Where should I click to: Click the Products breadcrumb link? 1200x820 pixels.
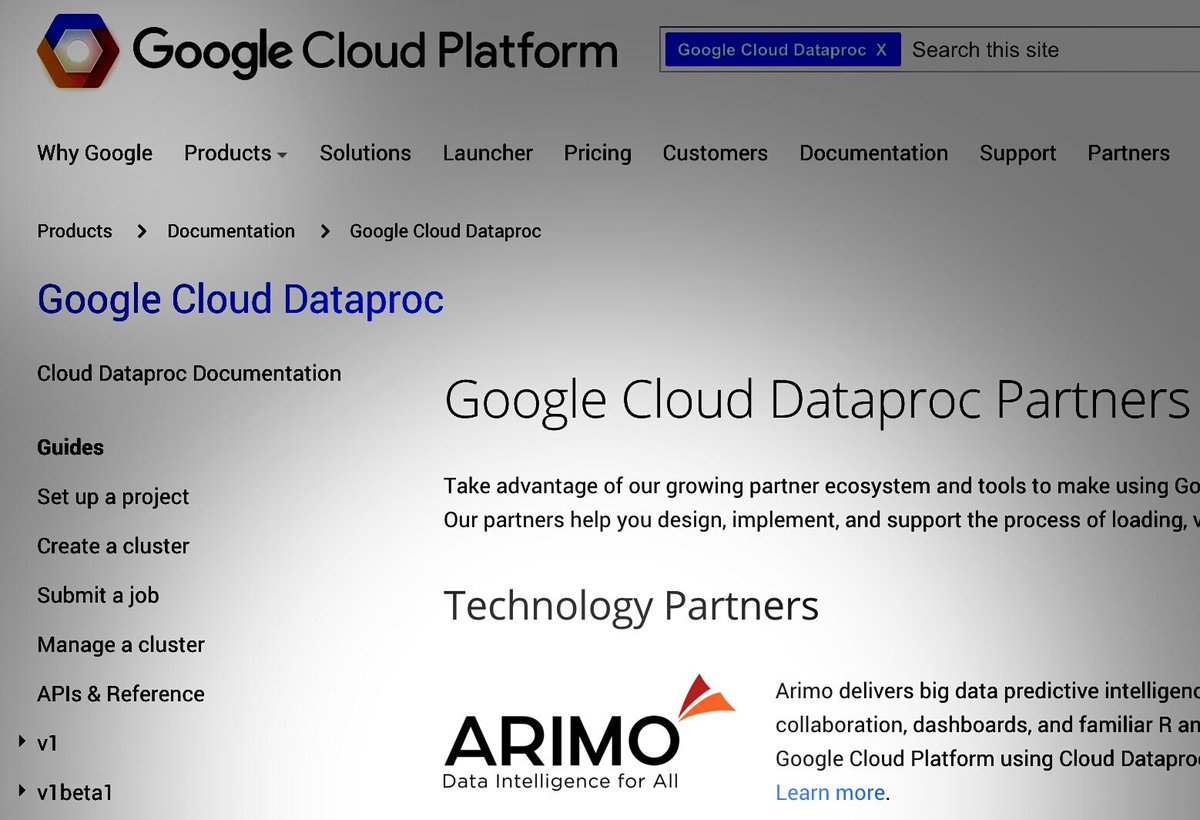click(75, 231)
